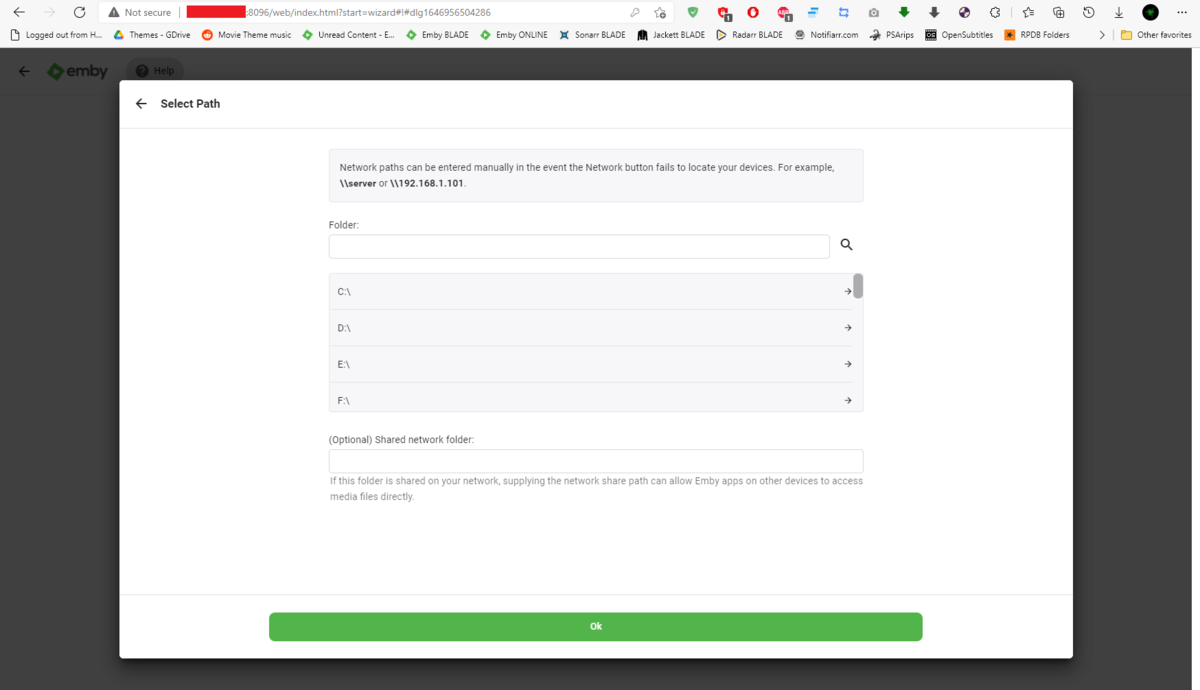This screenshot has width=1200, height=690.
Task: Click the Shared network folder input
Action: [595, 461]
